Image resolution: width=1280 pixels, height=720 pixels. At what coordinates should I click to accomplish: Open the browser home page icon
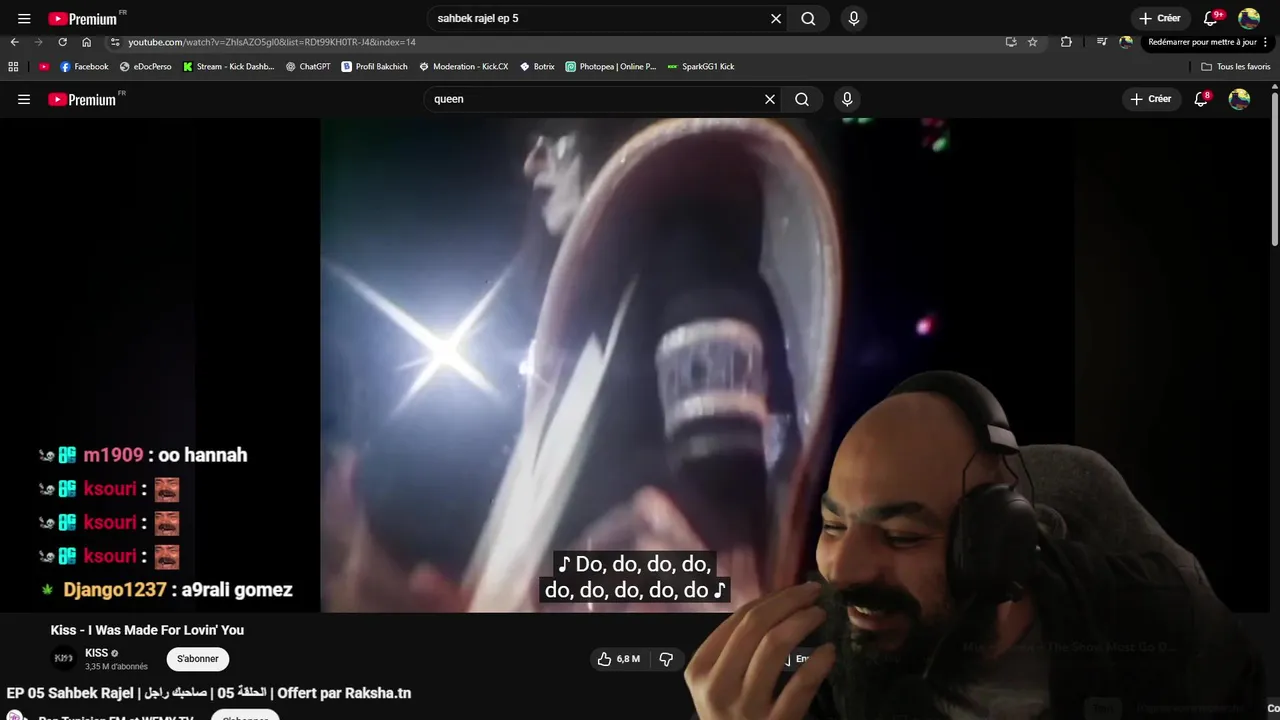pyautogui.click(x=87, y=42)
